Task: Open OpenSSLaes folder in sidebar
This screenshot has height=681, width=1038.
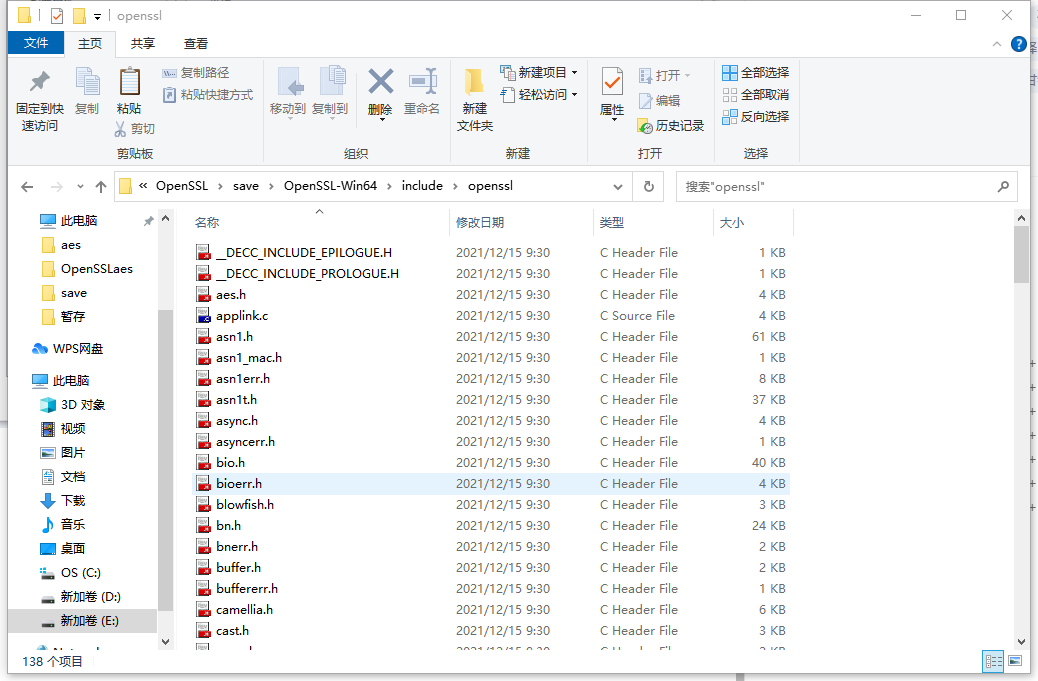Action: click(97, 269)
